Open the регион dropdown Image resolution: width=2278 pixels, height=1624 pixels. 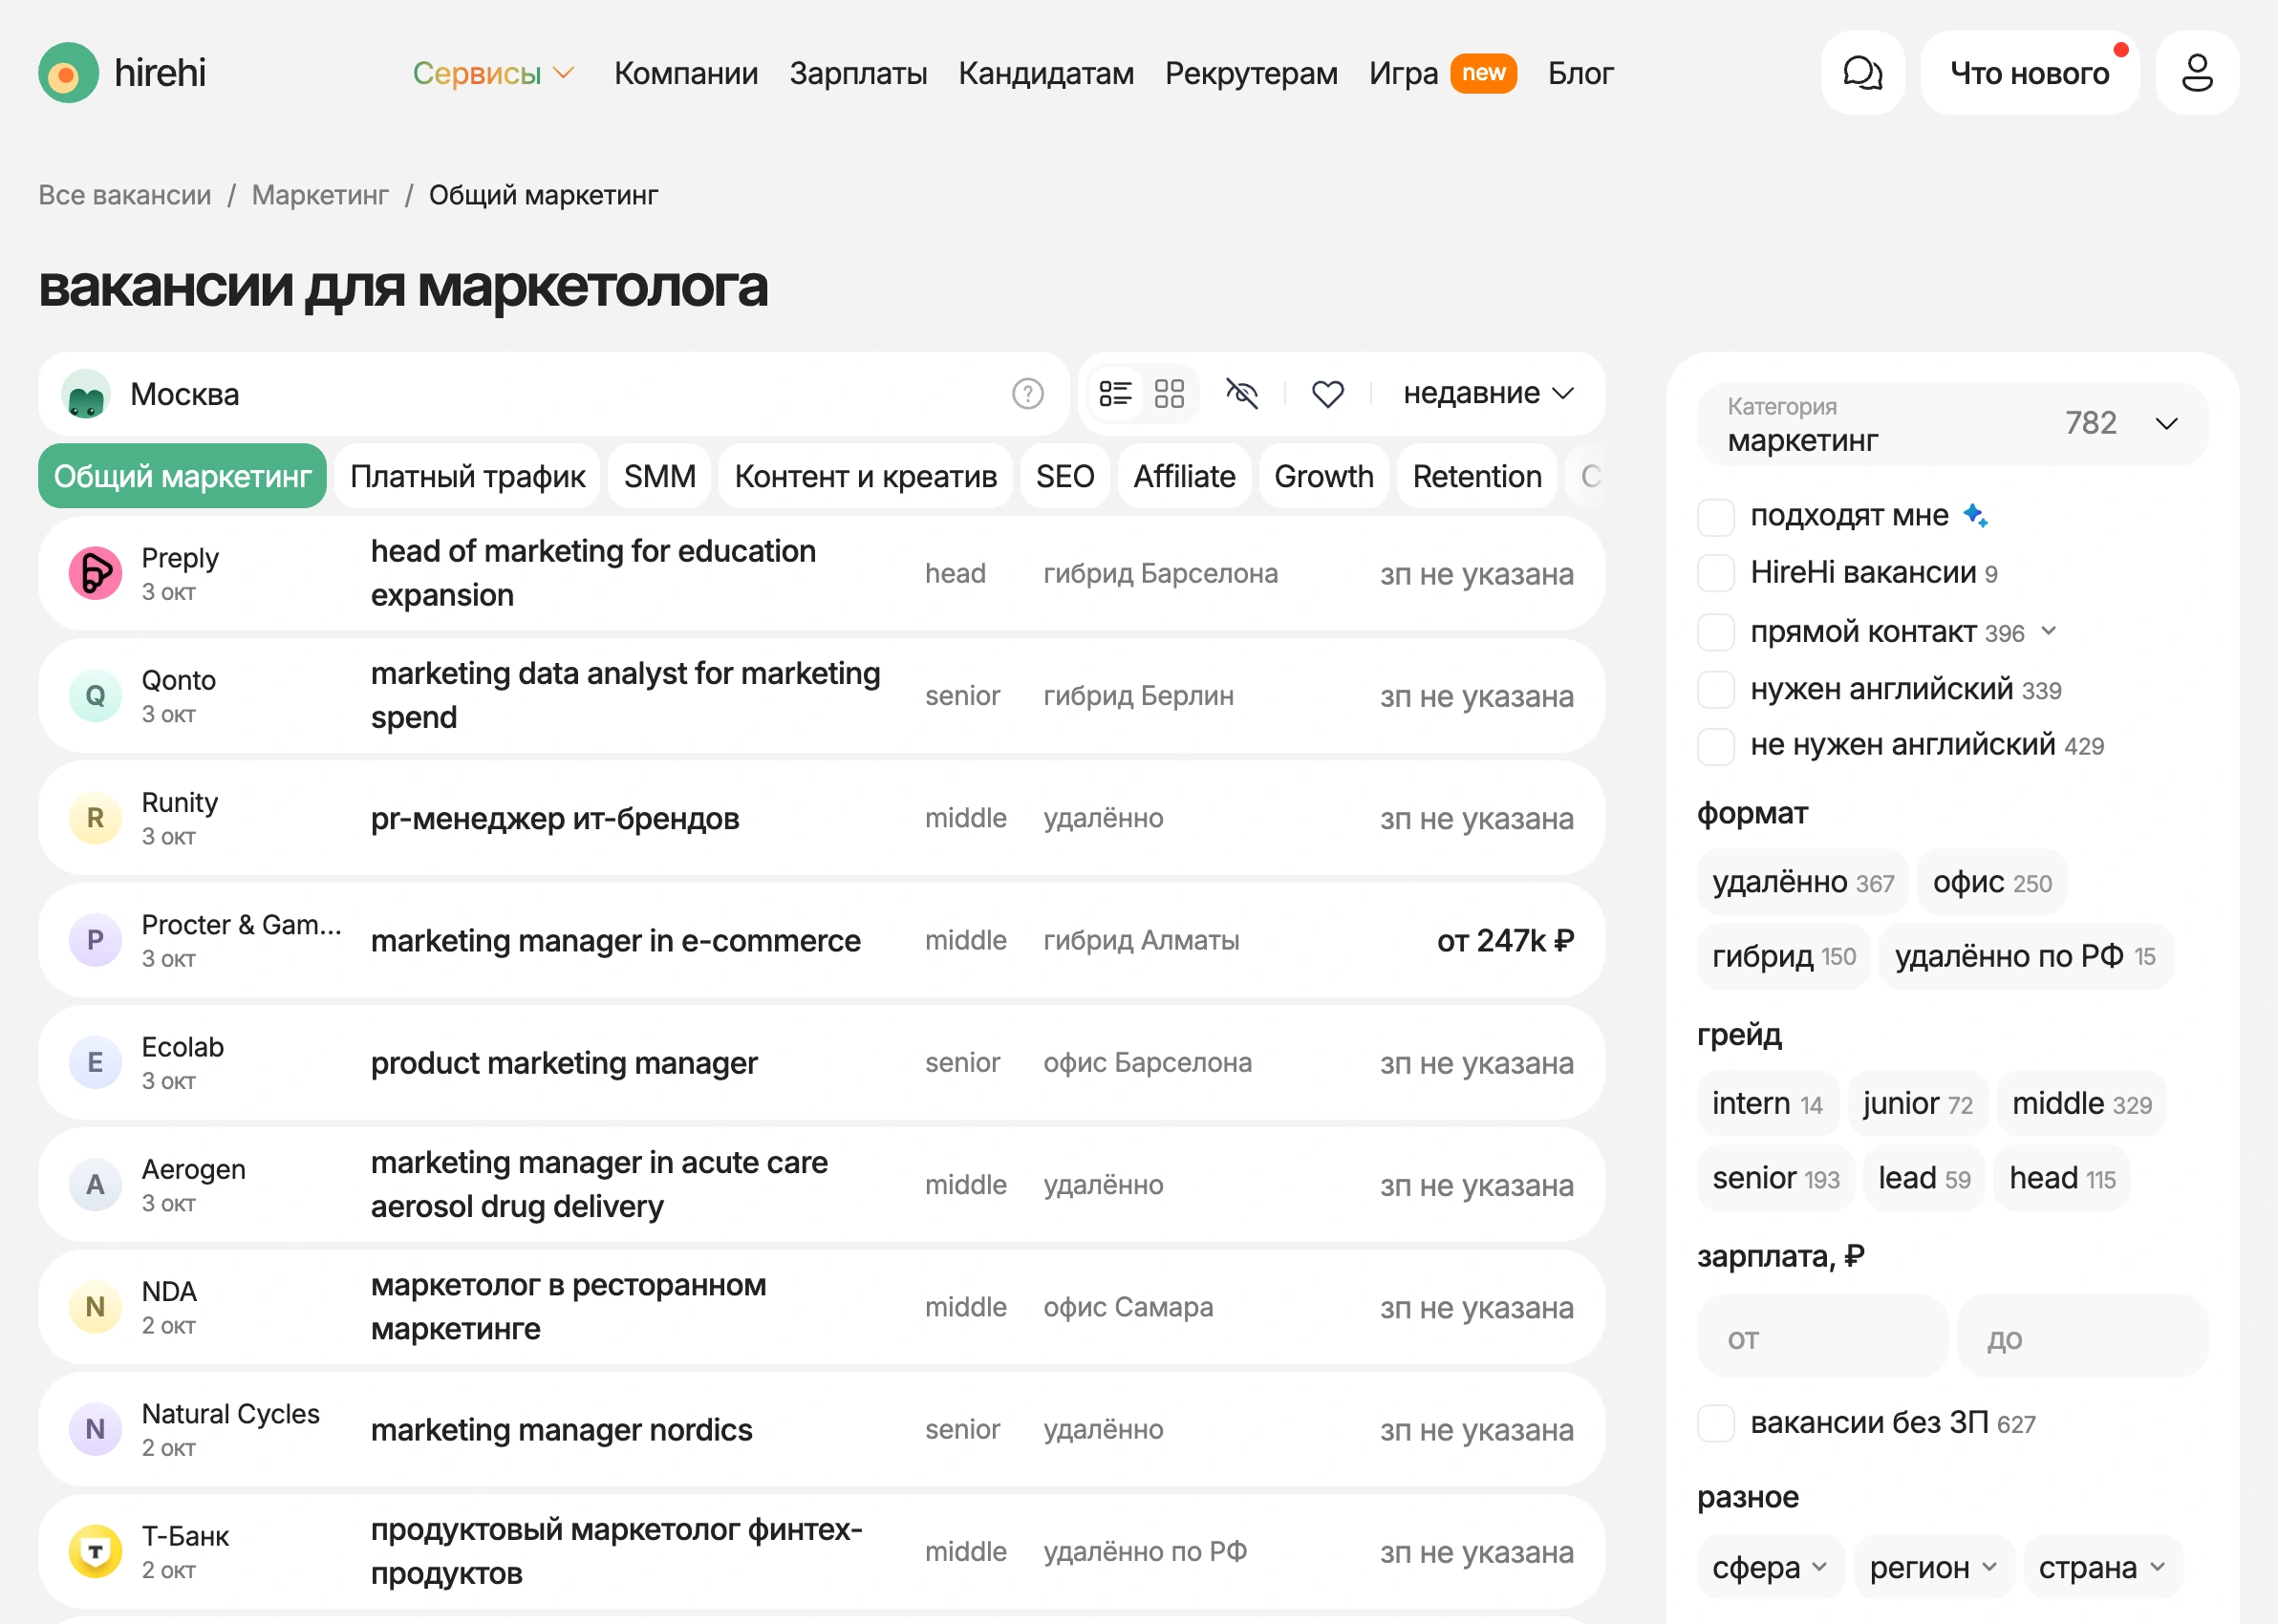(x=1933, y=1568)
